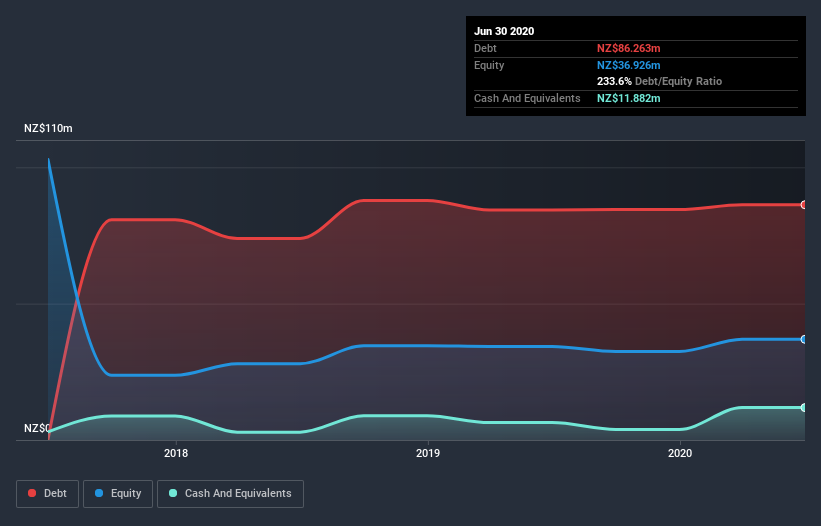
Task: Toggle Cash And Equivalents legend button
Action: [230, 494]
